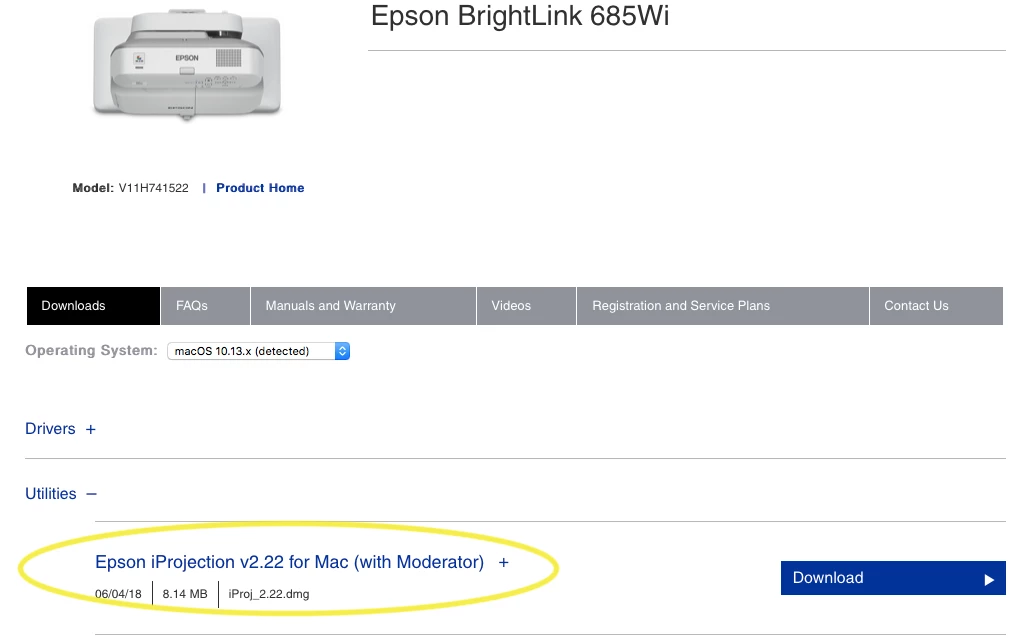Switch to the FAQs tab

click(x=205, y=306)
